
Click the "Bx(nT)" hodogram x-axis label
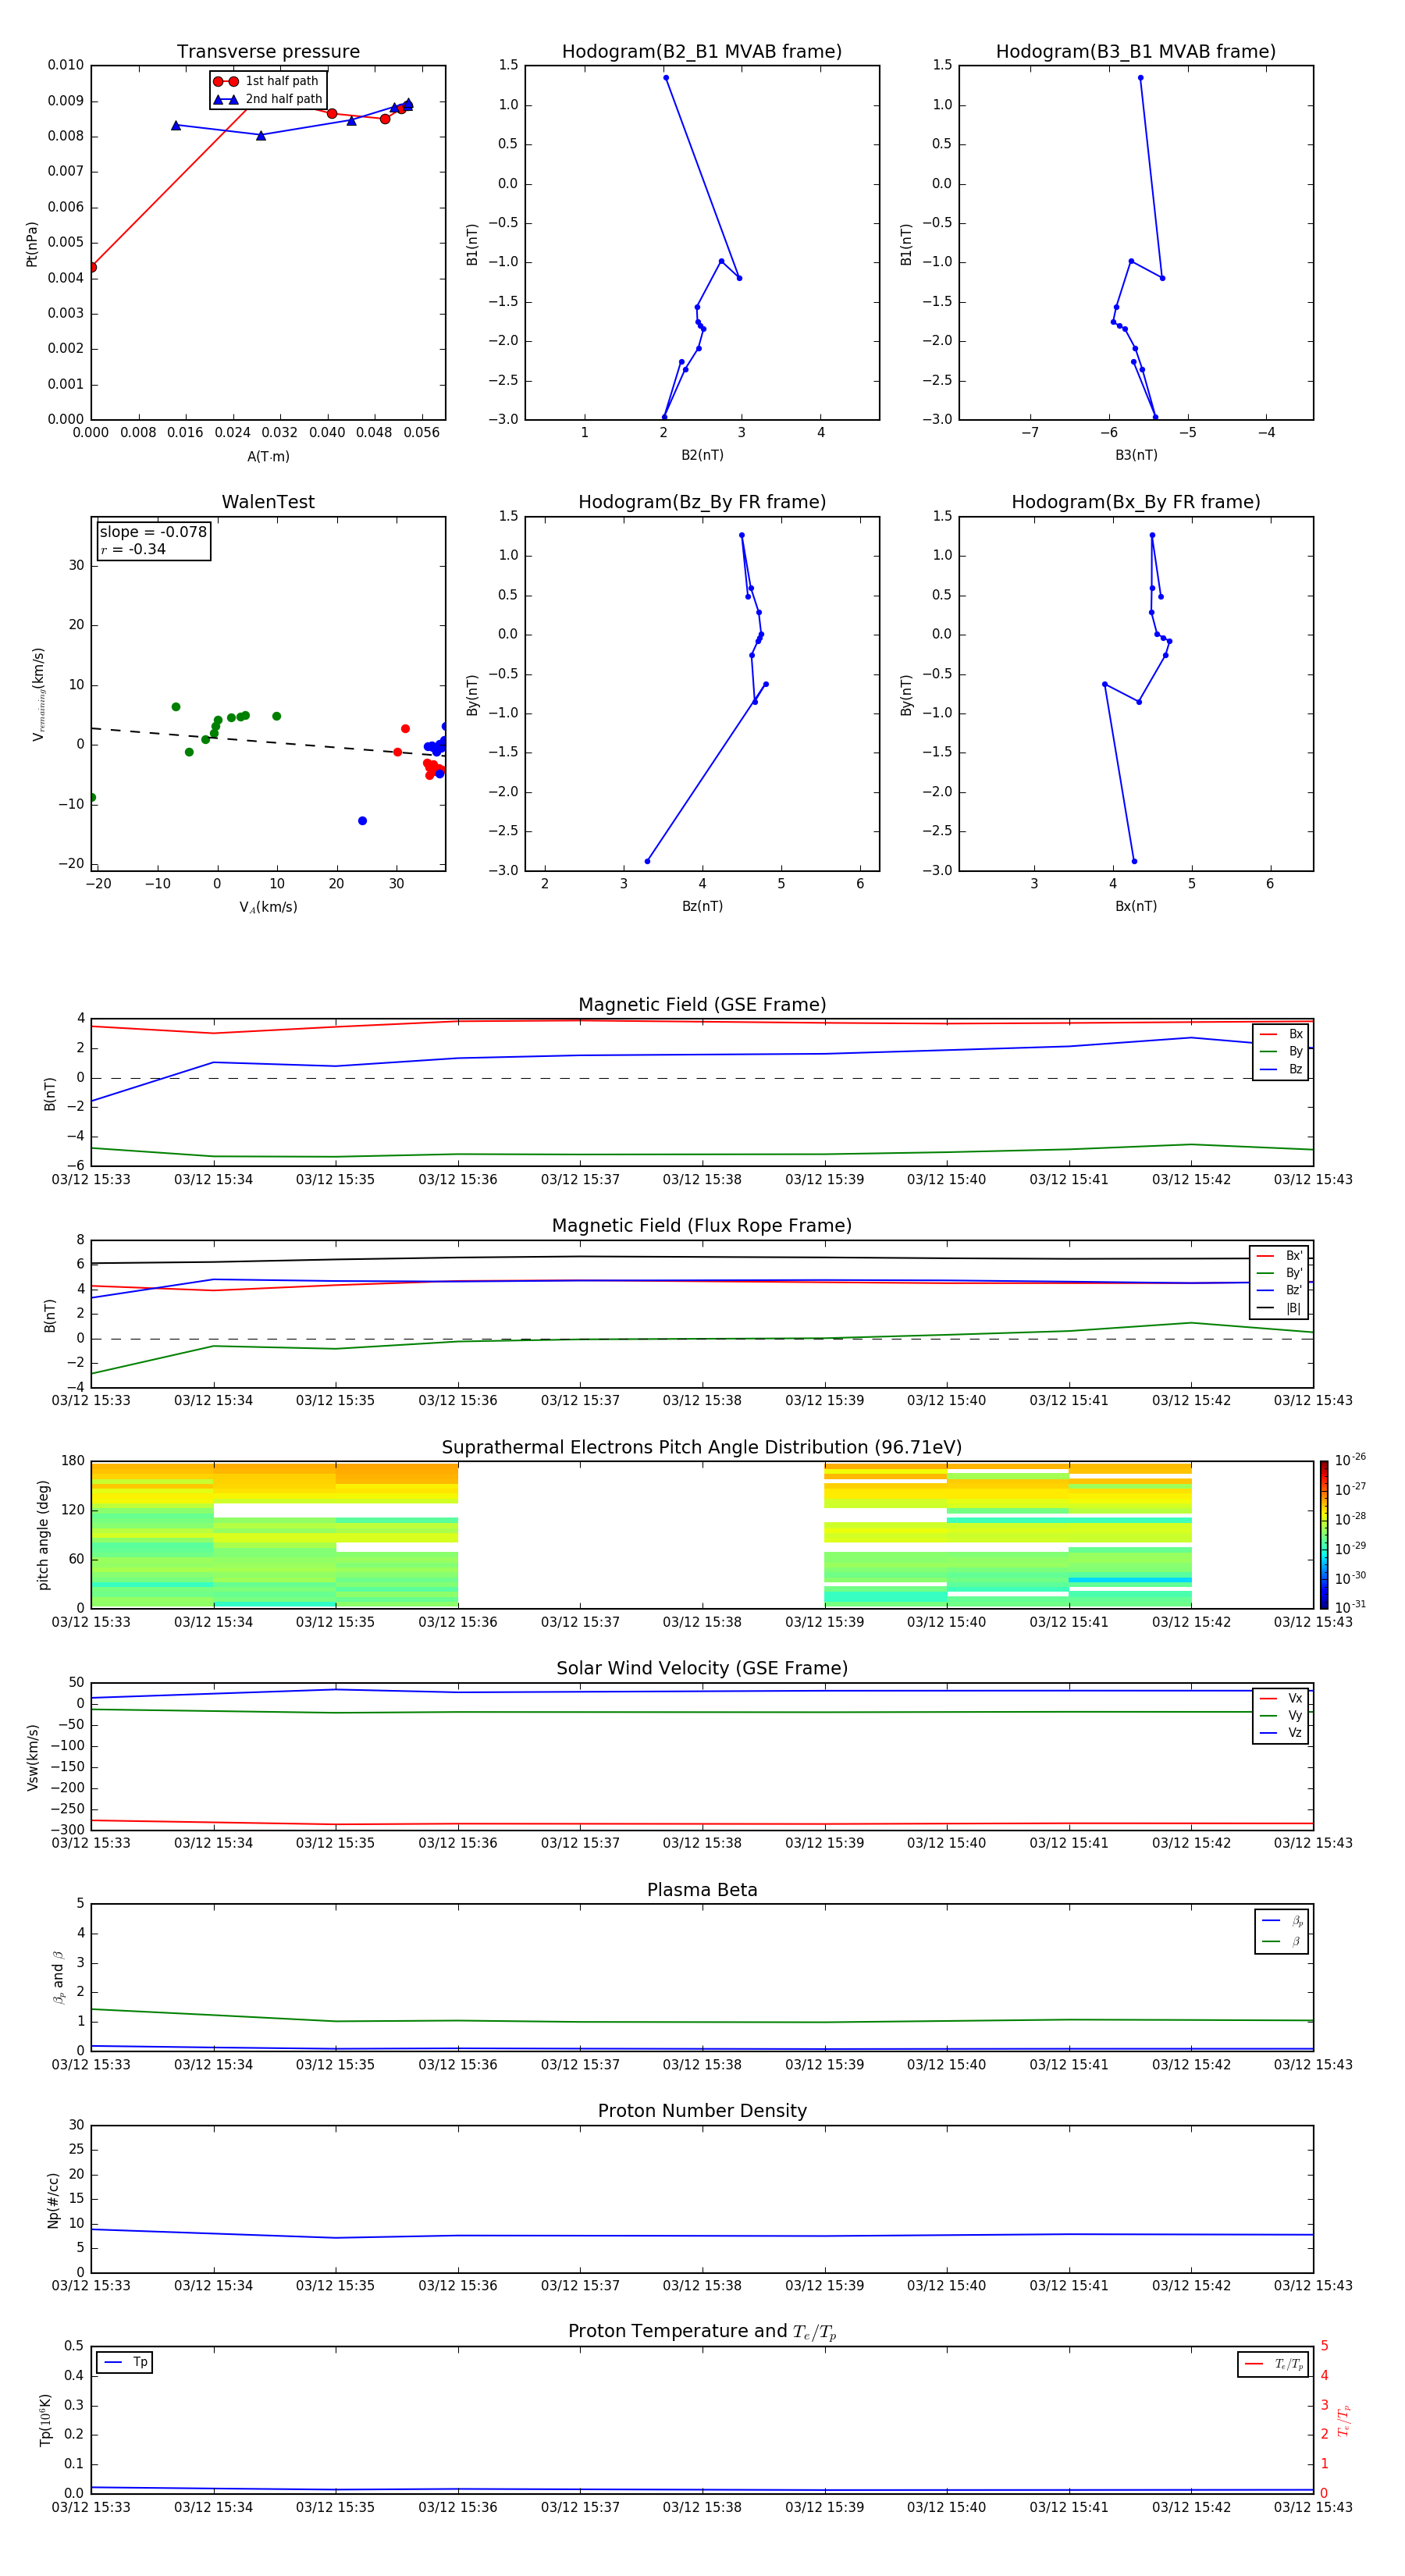click(1136, 906)
